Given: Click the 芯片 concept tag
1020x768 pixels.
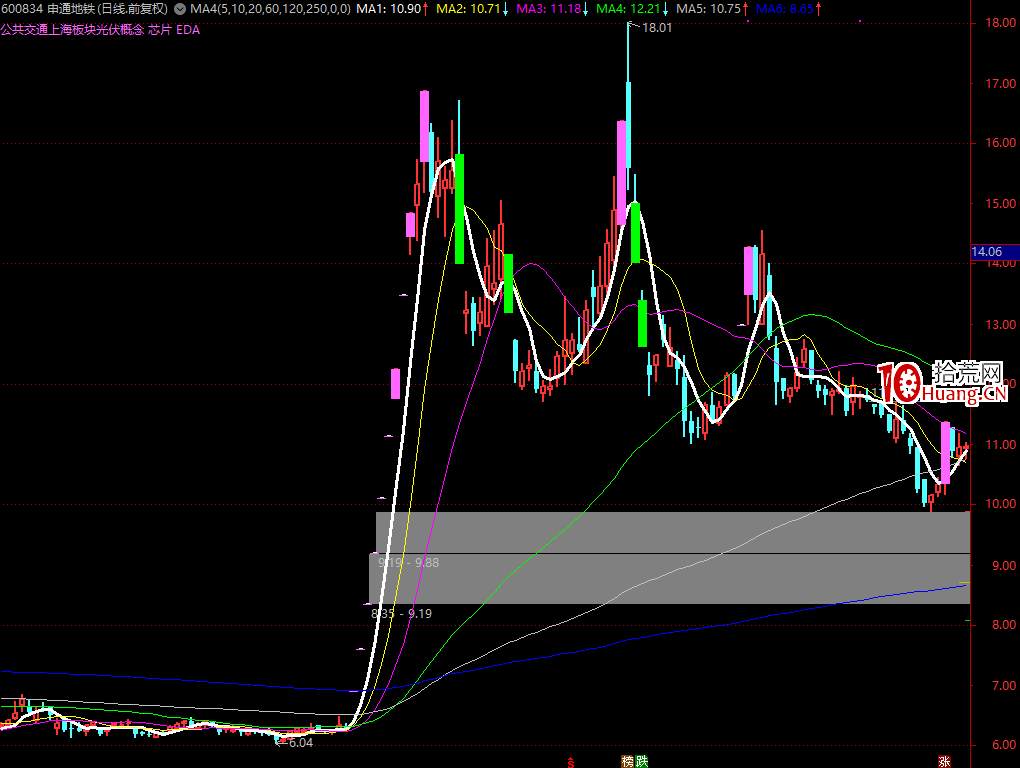Looking at the screenshot, I should [159, 30].
